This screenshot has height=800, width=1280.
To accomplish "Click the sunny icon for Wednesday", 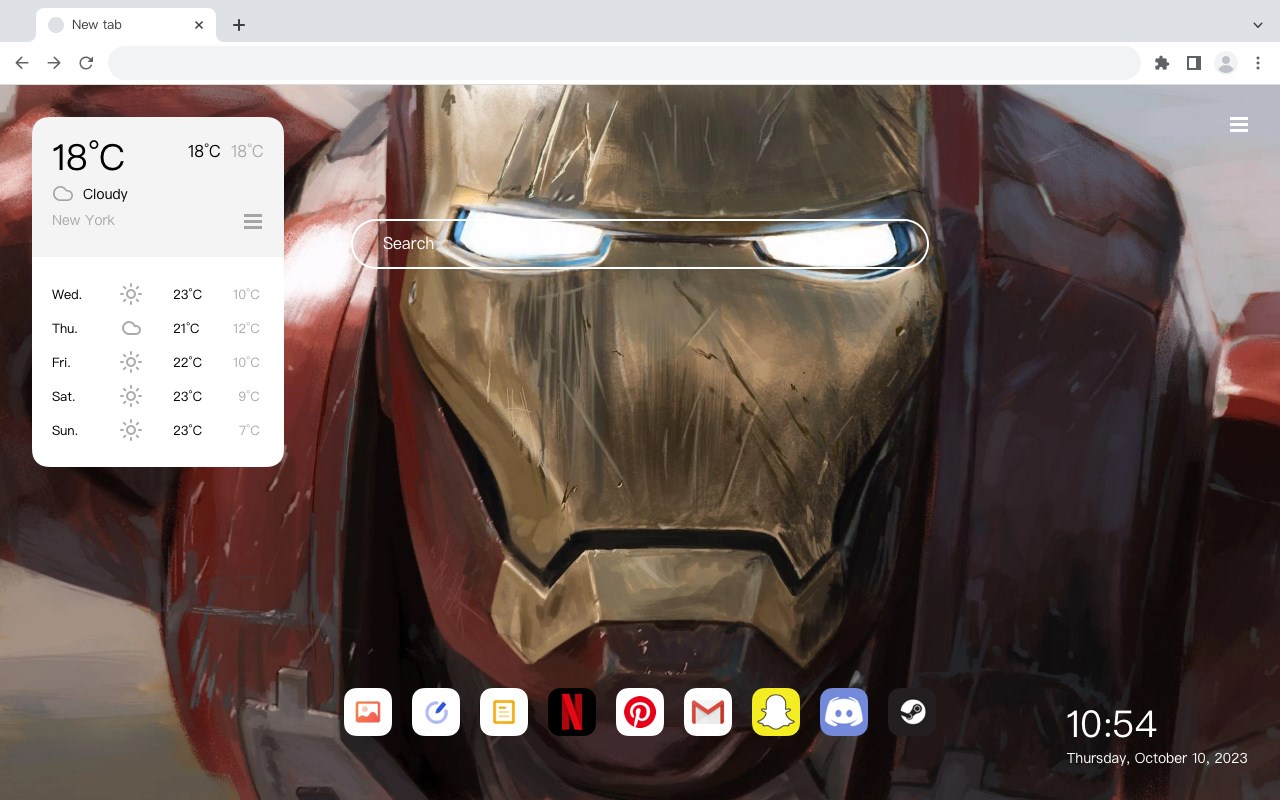I will tap(131, 294).
